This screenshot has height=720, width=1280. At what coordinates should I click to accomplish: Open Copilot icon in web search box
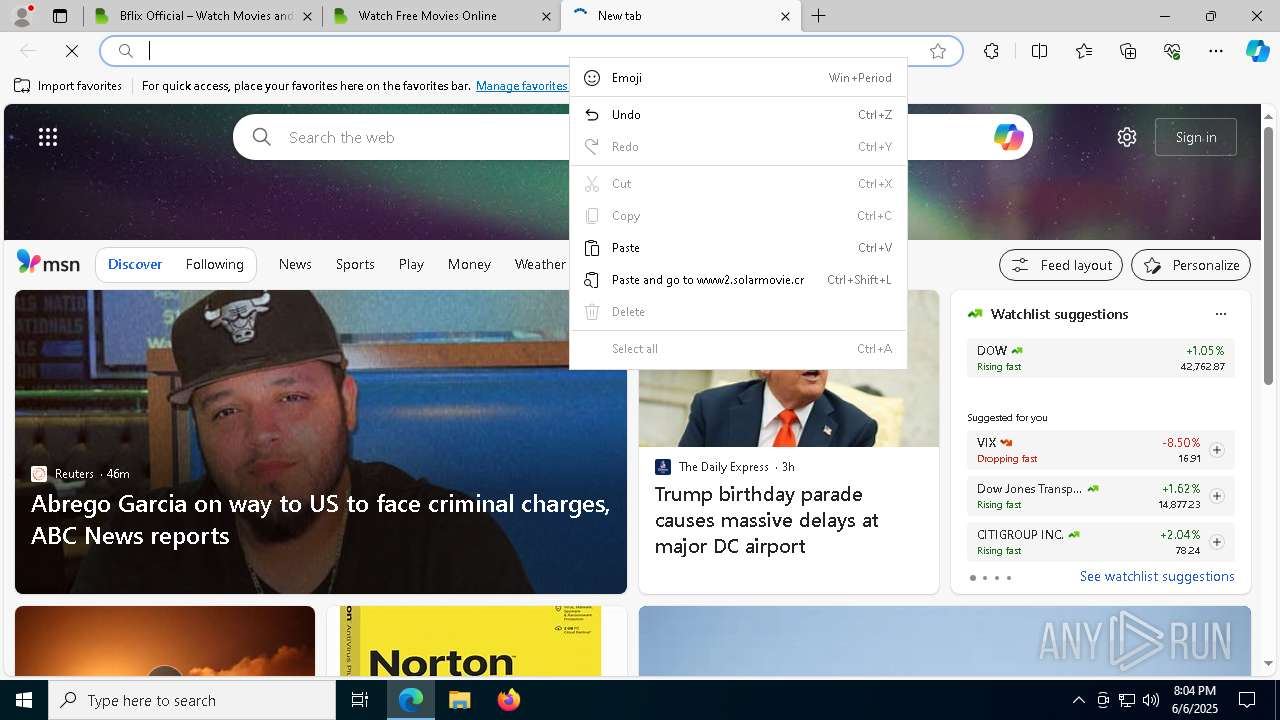click(x=1008, y=137)
